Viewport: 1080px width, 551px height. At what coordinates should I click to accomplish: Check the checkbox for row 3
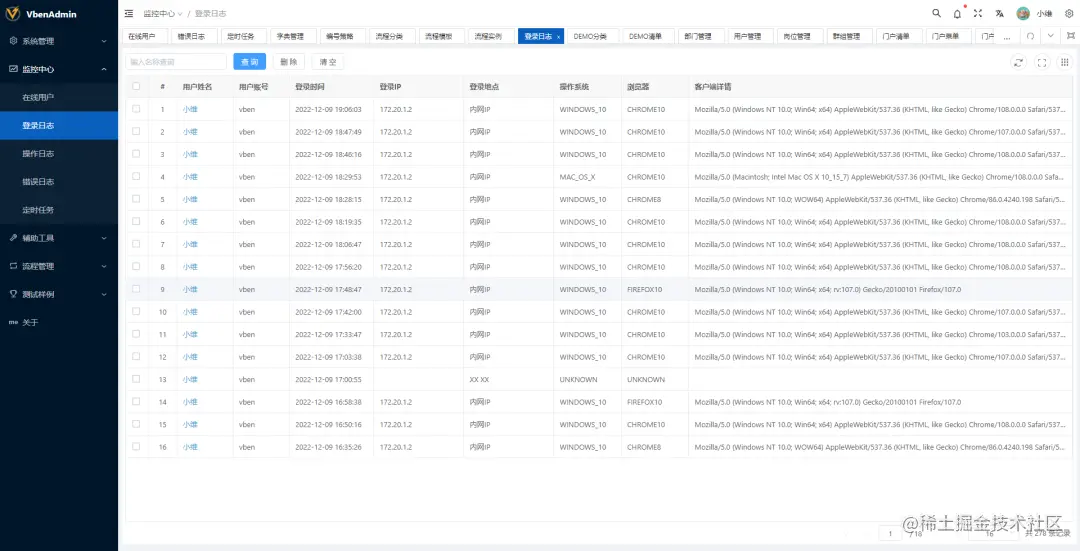point(136,154)
